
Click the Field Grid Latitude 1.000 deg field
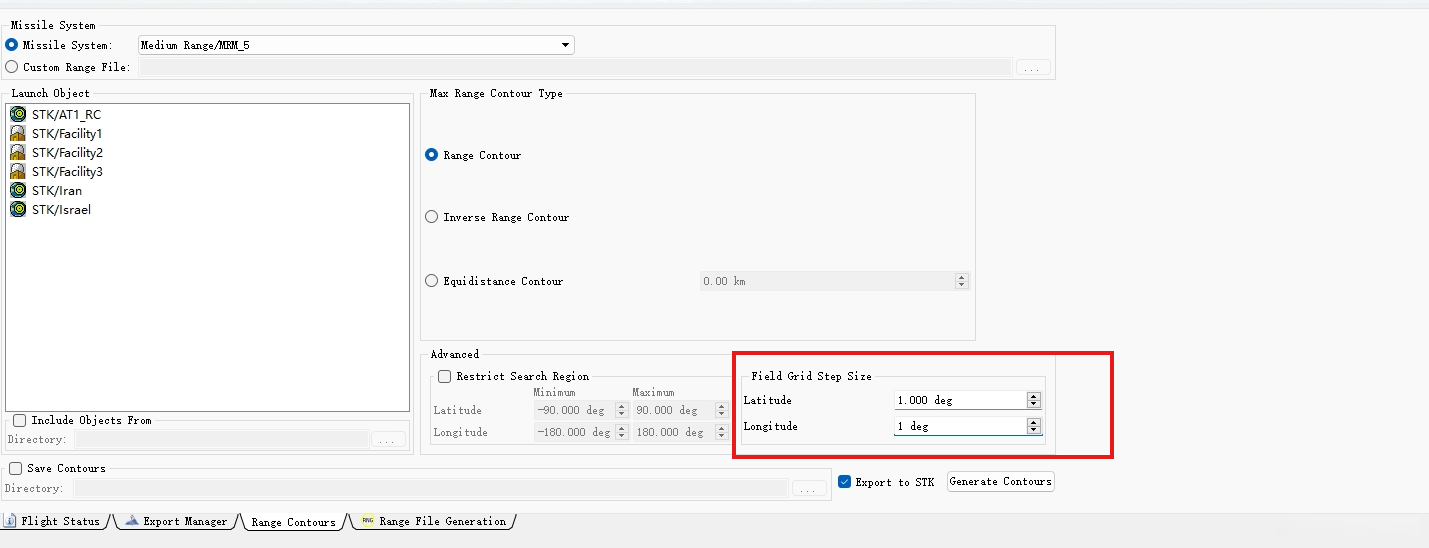click(960, 400)
